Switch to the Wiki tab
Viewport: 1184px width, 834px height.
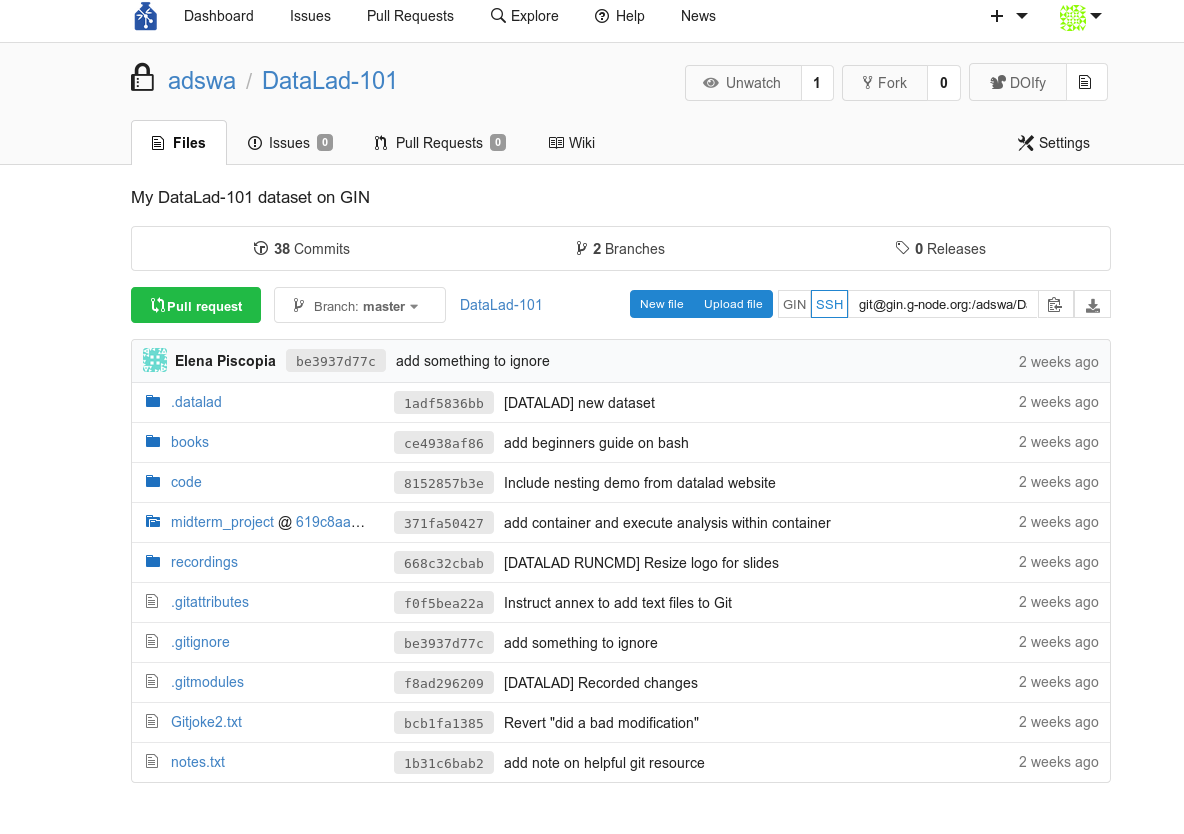tap(571, 143)
